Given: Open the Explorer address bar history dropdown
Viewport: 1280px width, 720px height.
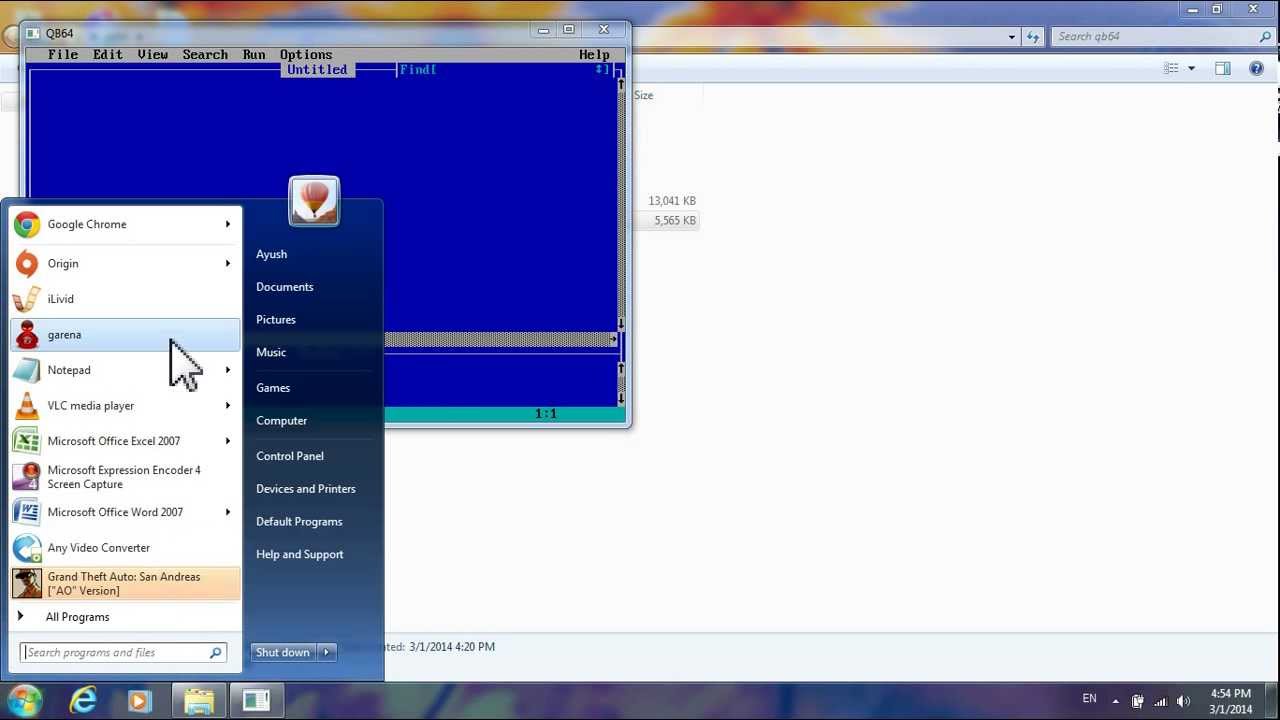Looking at the screenshot, I should pos(1012,37).
